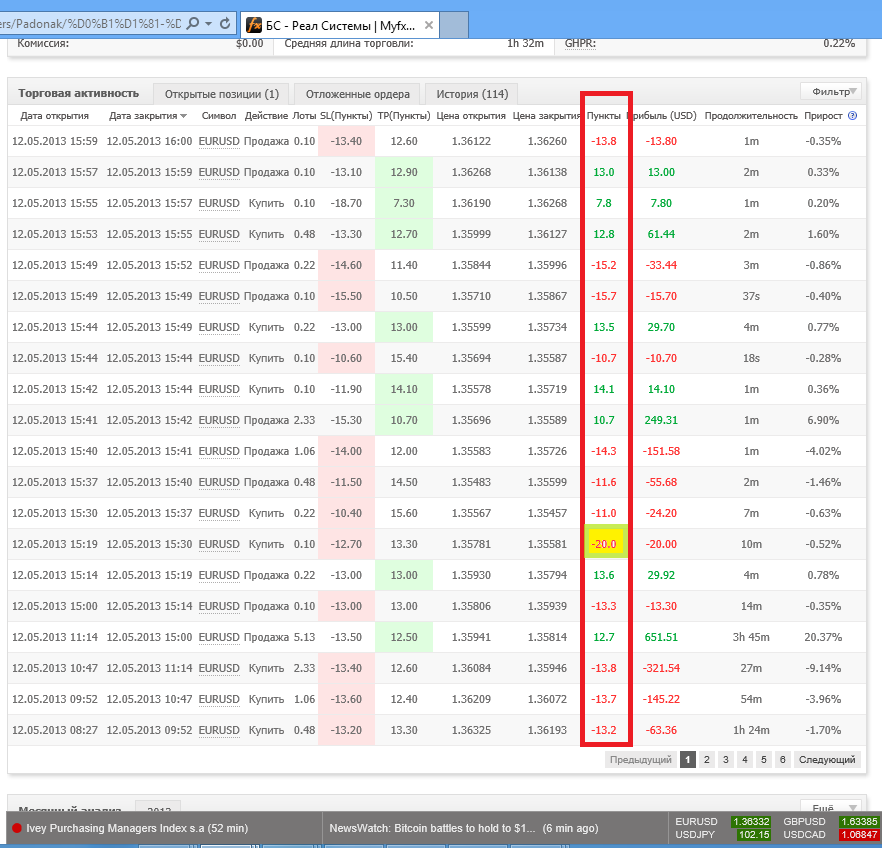Click the 5.13 lots value
This screenshot has width=882, height=848.
click(x=304, y=637)
